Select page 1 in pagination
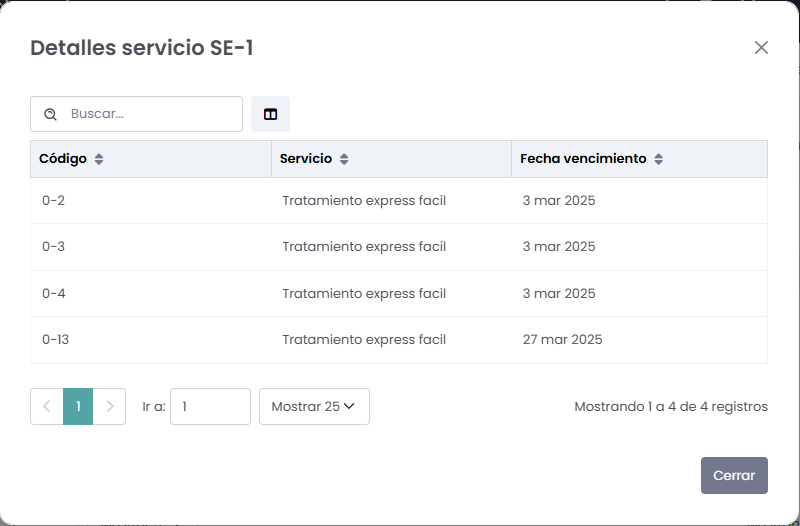The height and width of the screenshot is (526, 800). click(78, 407)
